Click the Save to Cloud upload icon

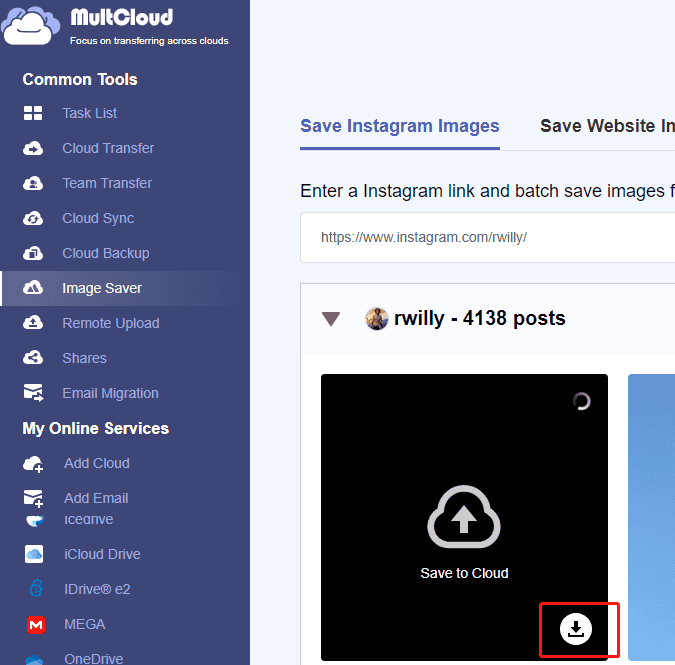[x=464, y=517]
